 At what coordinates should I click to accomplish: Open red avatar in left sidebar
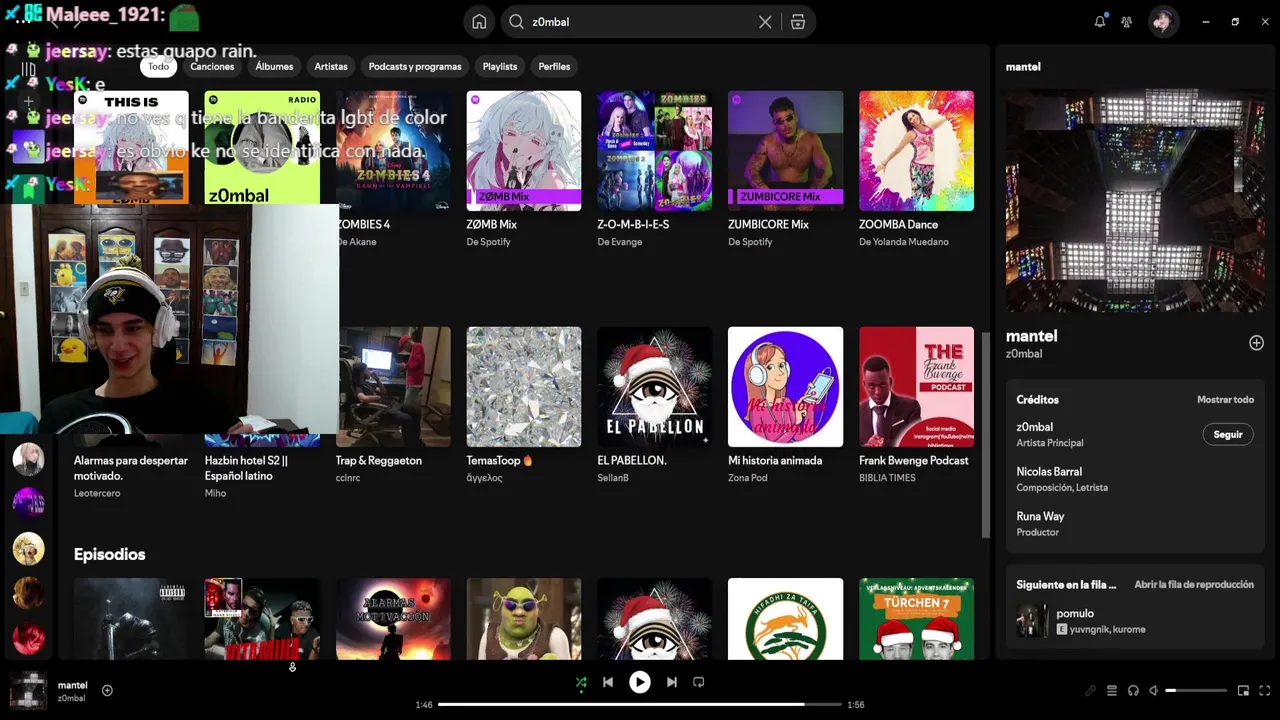28,637
